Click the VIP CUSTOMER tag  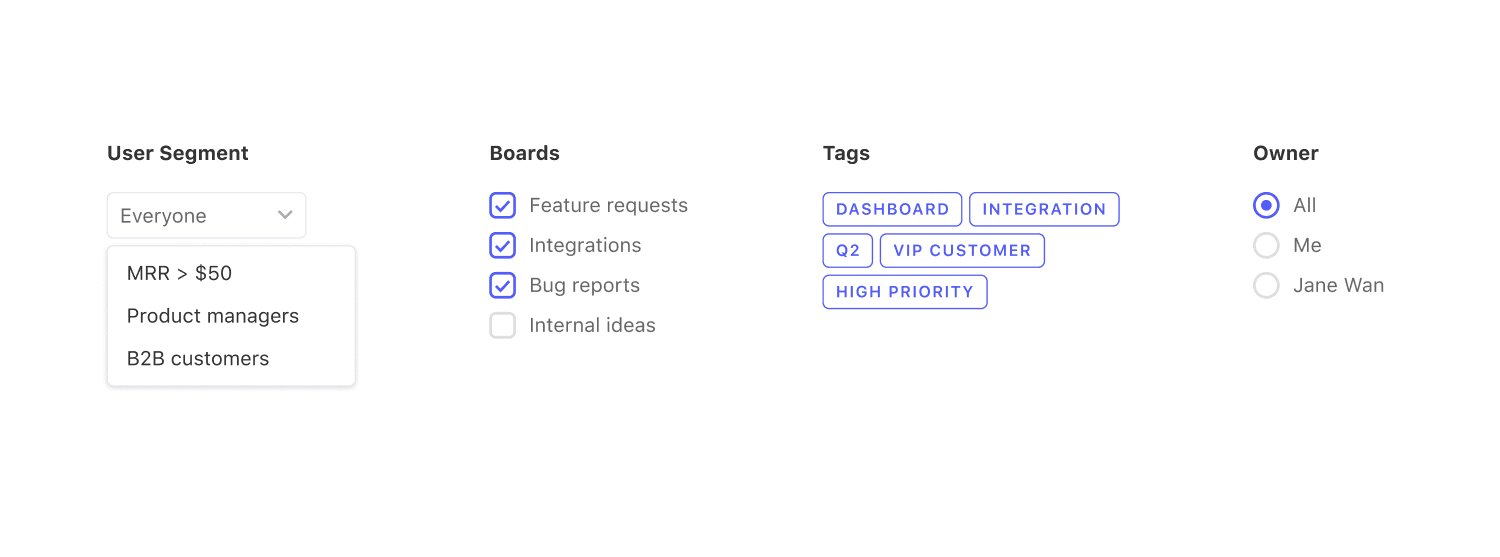pos(962,250)
